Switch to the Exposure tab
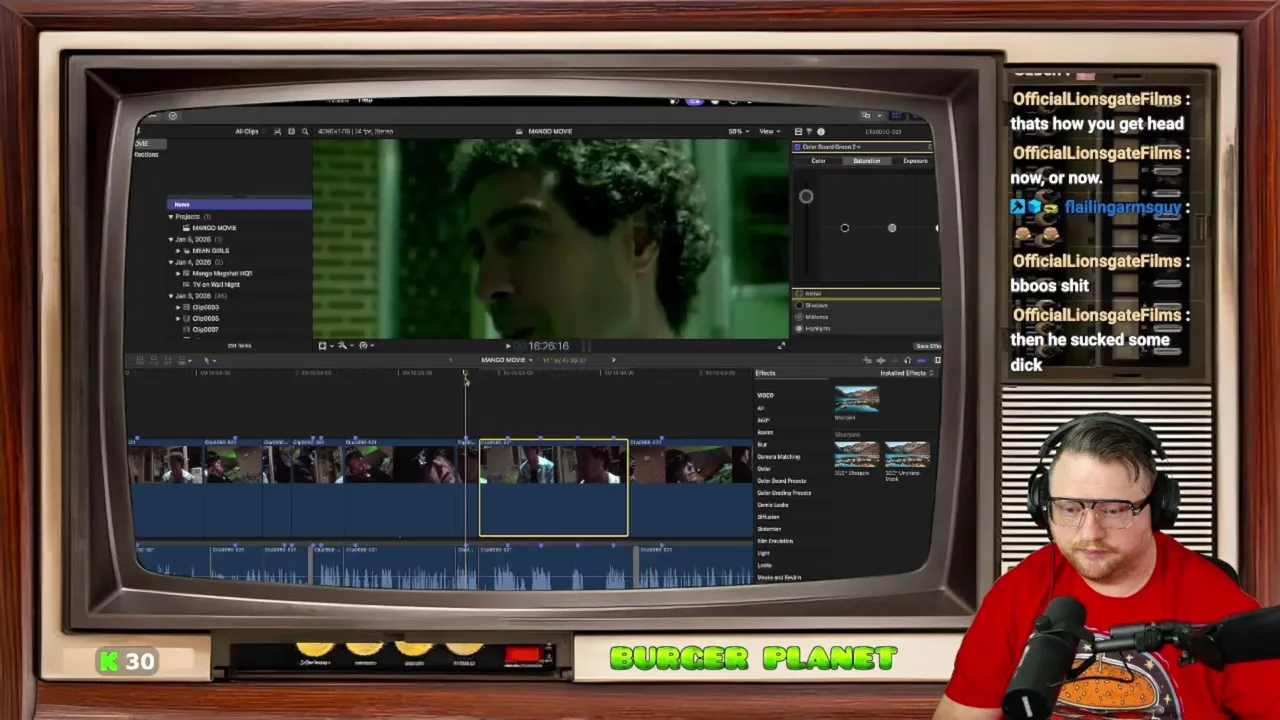Screen dimensions: 1280x720 click(915, 161)
